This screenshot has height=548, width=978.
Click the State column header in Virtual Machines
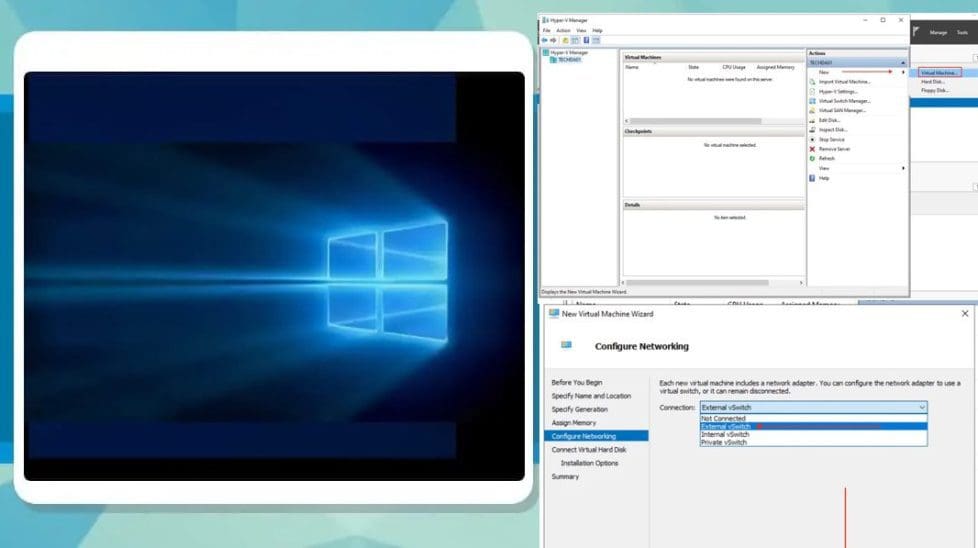coord(694,67)
